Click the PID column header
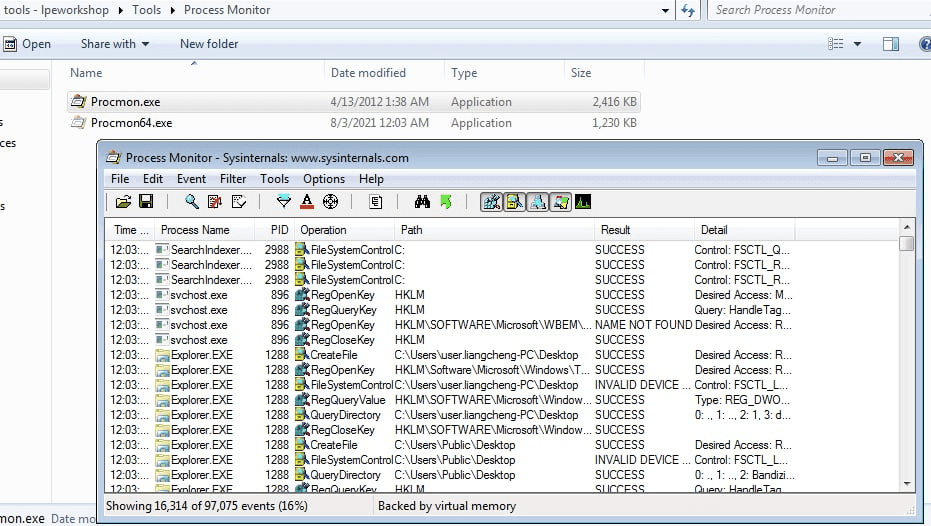The height and width of the screenshot is (526, 931). pyautogui.click(x=274, y=230)
